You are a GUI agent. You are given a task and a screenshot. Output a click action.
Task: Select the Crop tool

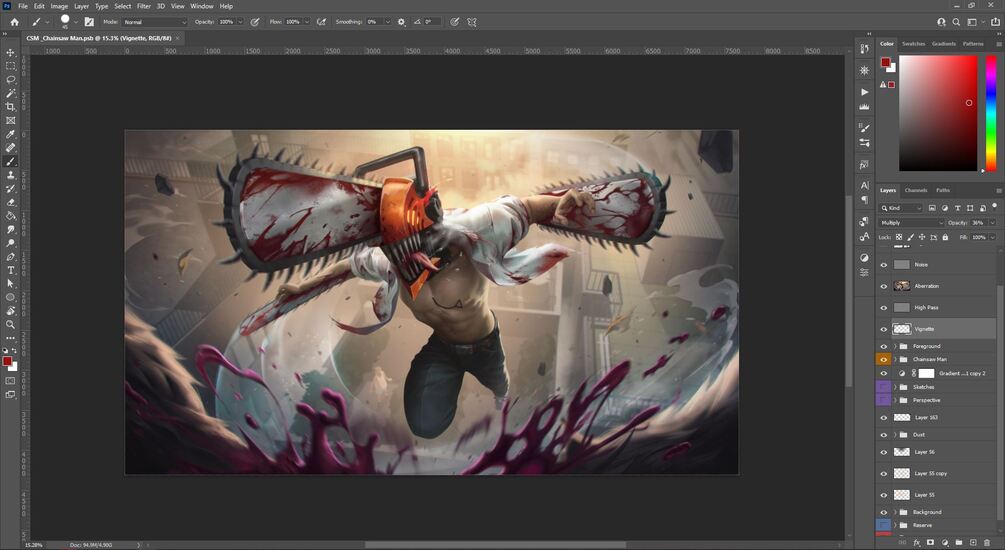point(10,106)
